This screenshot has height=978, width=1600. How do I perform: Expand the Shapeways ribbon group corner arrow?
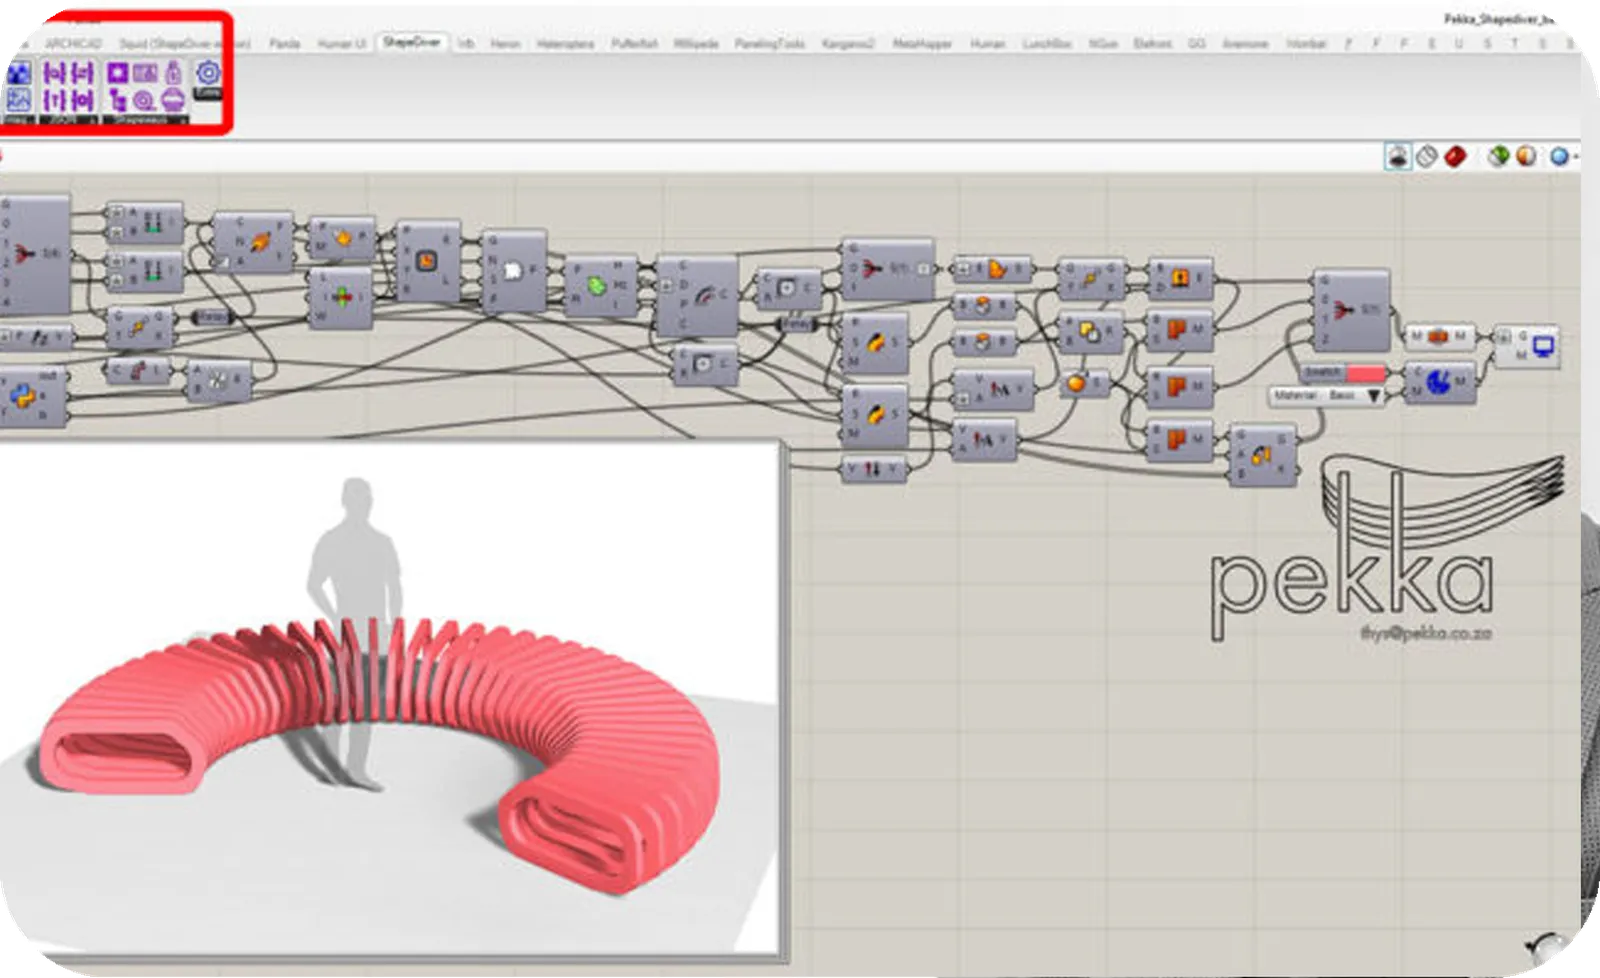[187, 119]
